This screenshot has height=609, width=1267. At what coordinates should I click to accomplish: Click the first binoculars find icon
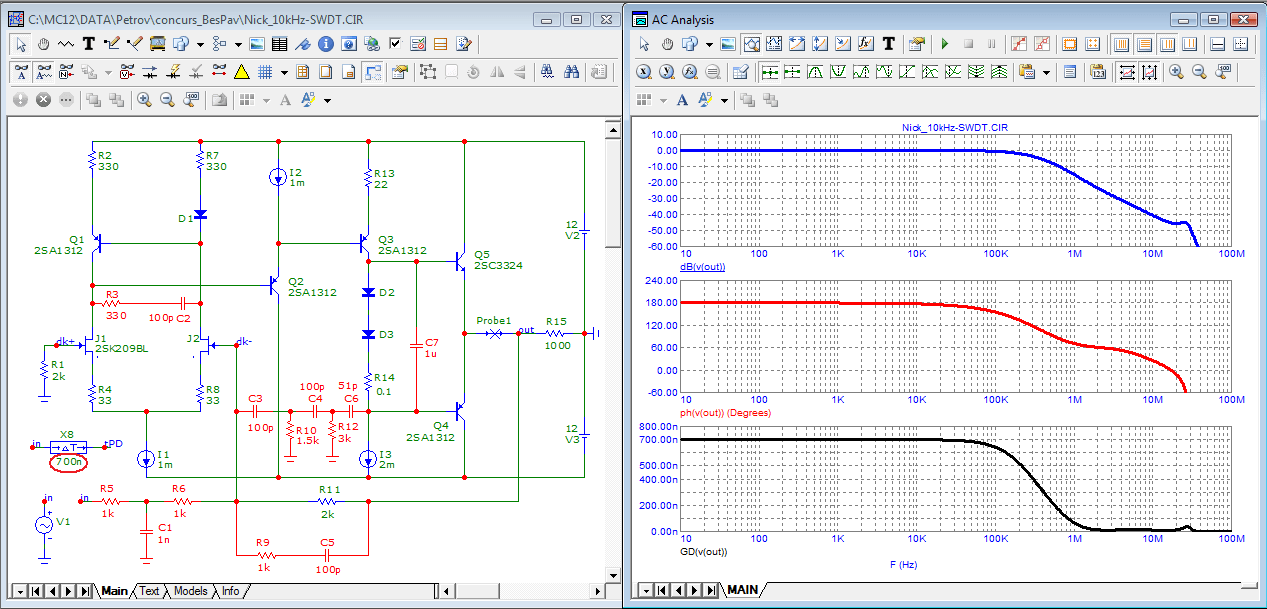(547, 72)
